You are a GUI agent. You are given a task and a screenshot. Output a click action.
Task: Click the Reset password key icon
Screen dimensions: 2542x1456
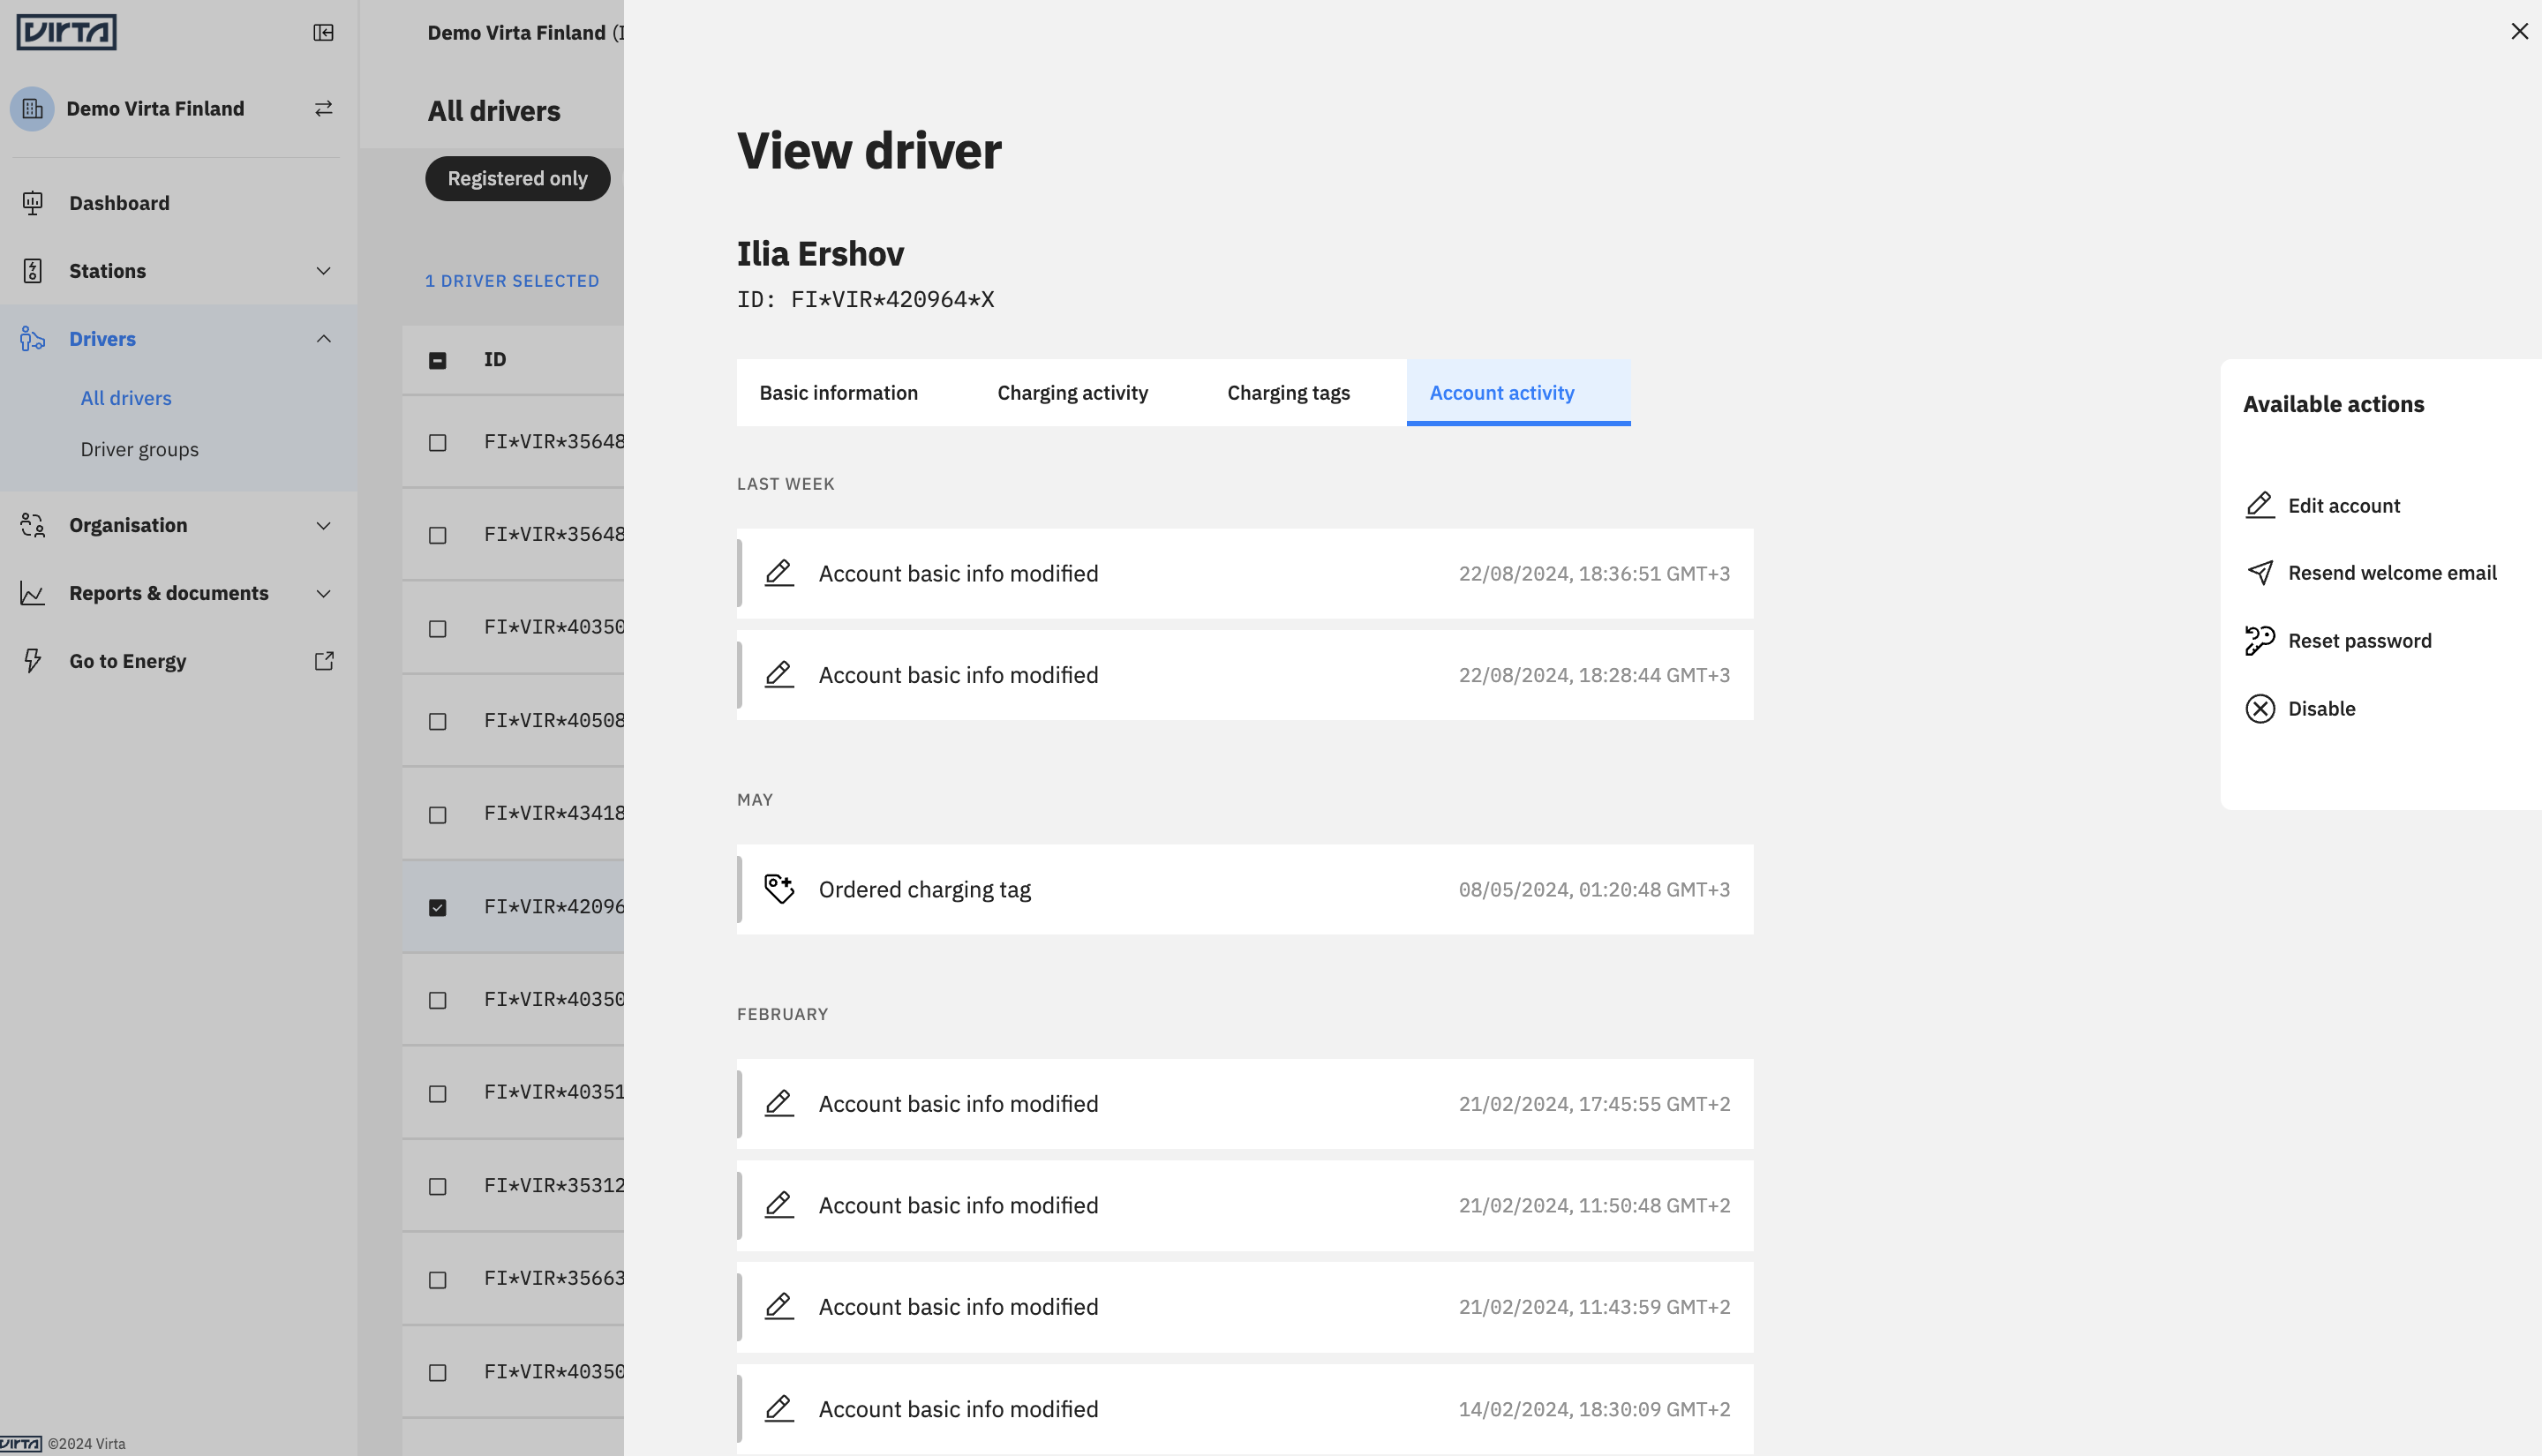2260,640
